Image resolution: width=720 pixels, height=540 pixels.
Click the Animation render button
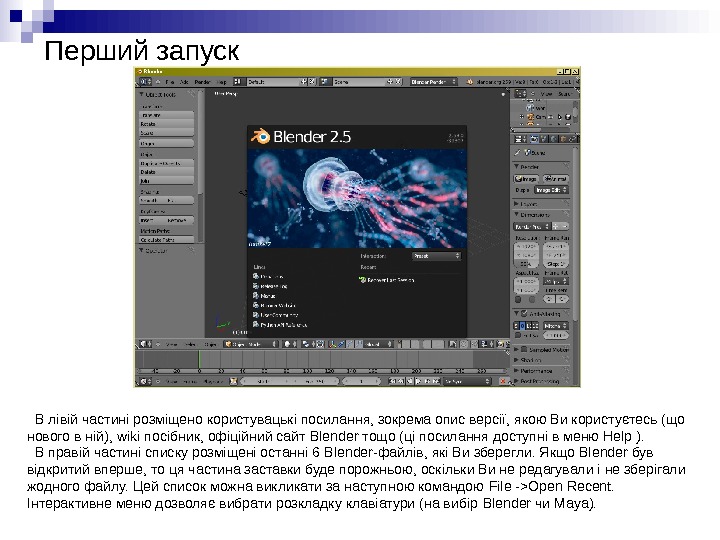[555, 179]
